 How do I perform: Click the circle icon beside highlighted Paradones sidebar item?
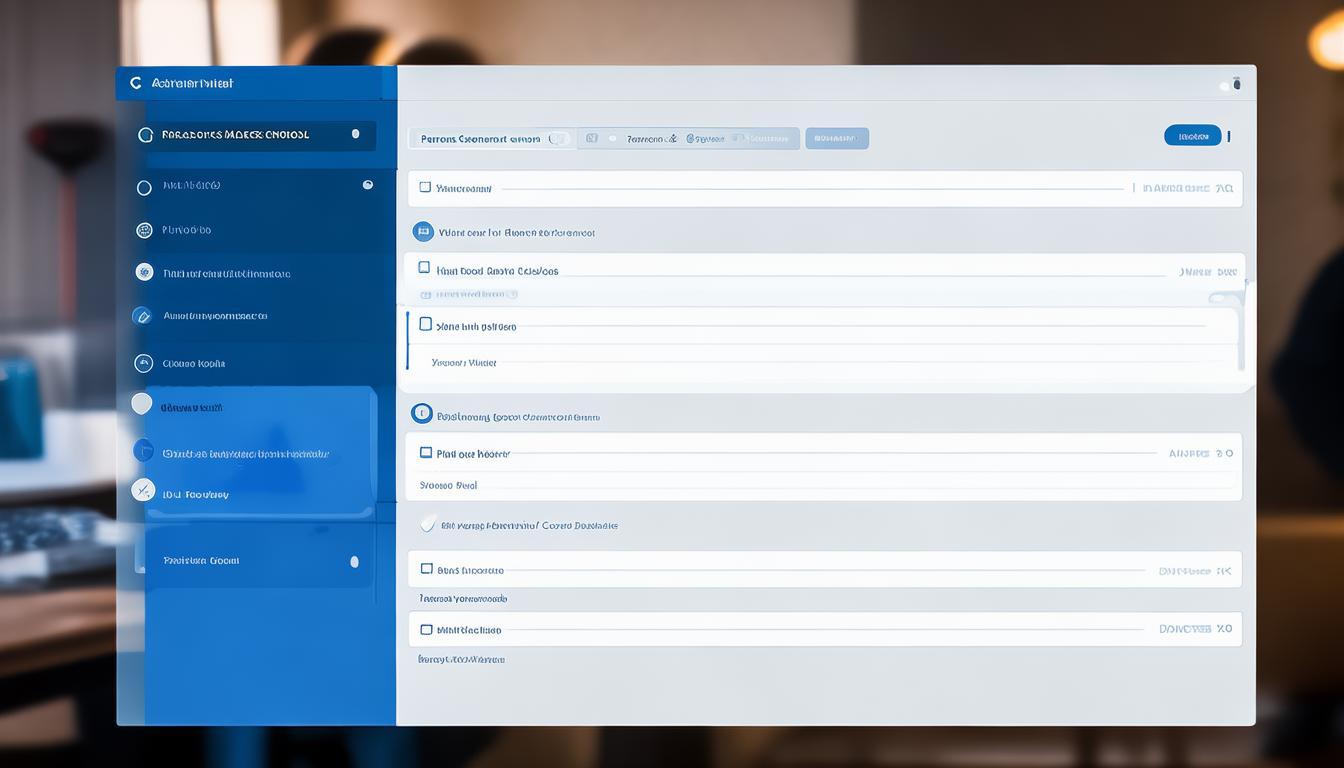pyautogui.click(x=145, y=135)
